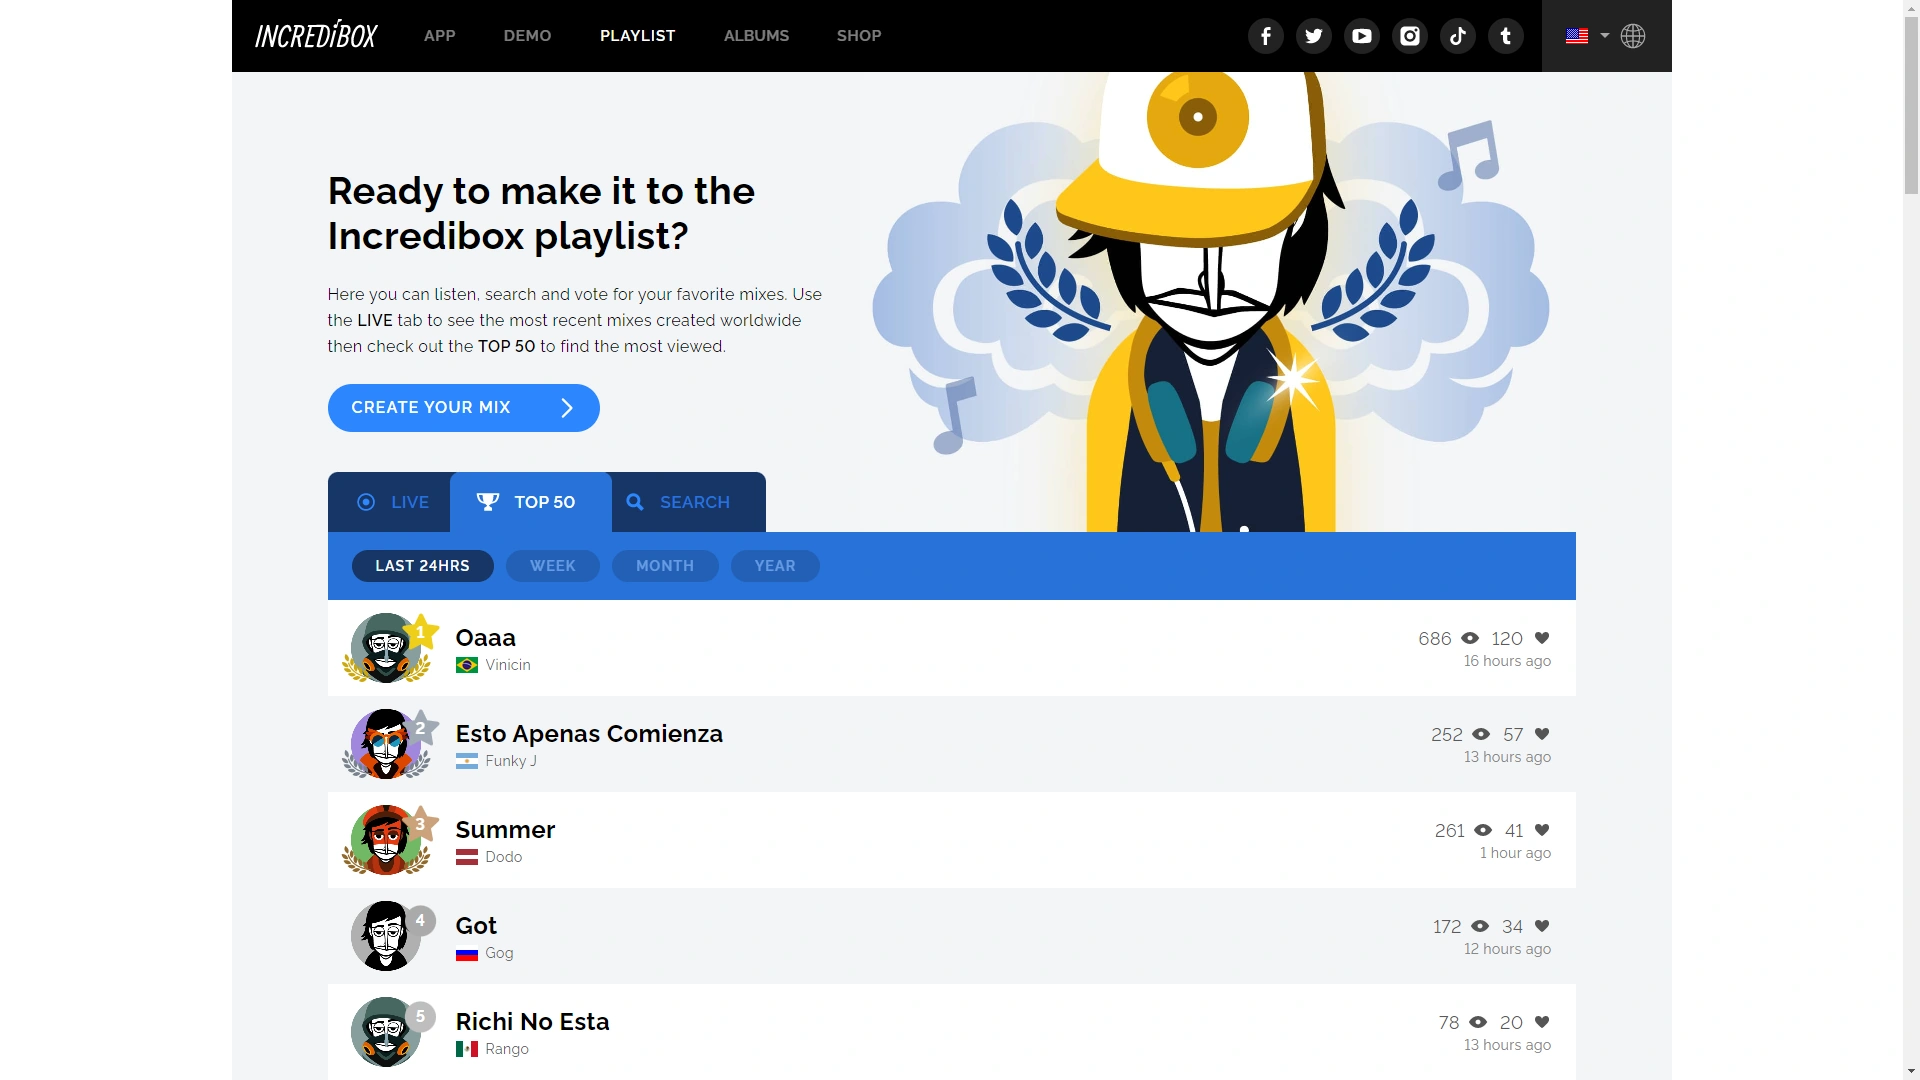Click the Incredibox logo
Screen dimensions: 1920x1080
pos(316,36)
